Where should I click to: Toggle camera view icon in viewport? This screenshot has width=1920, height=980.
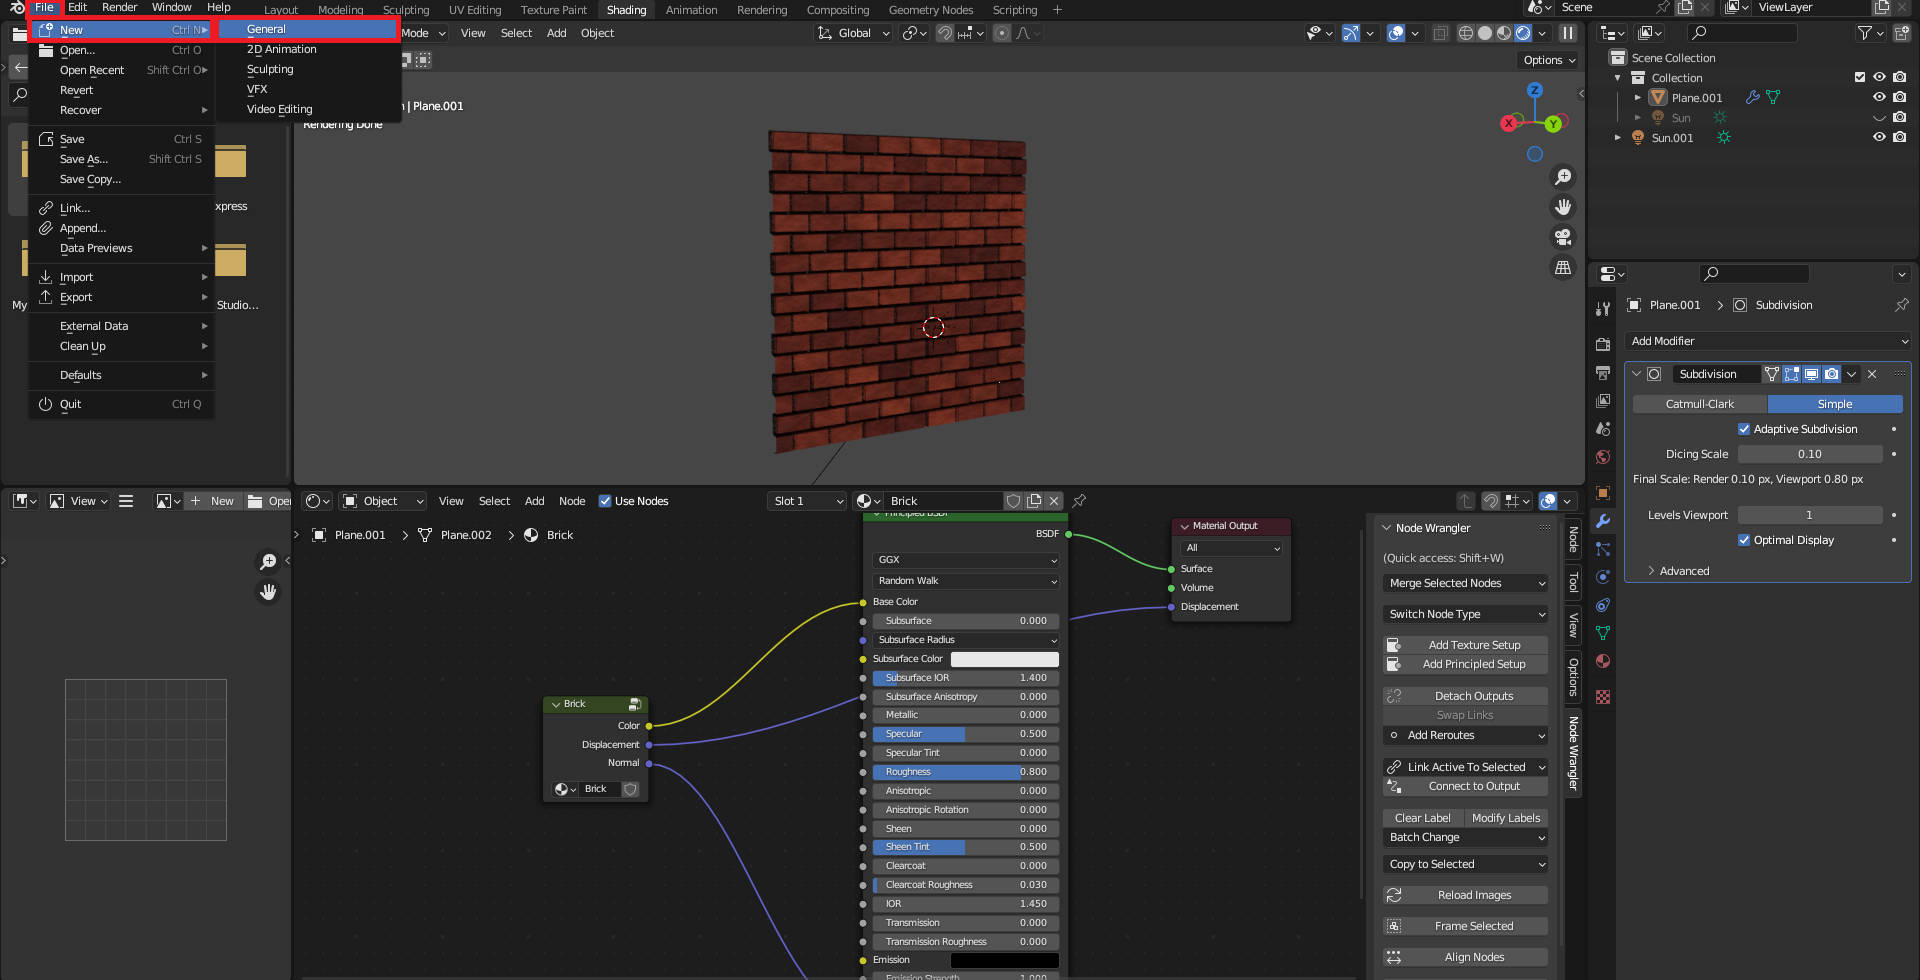pos(1563,237)
